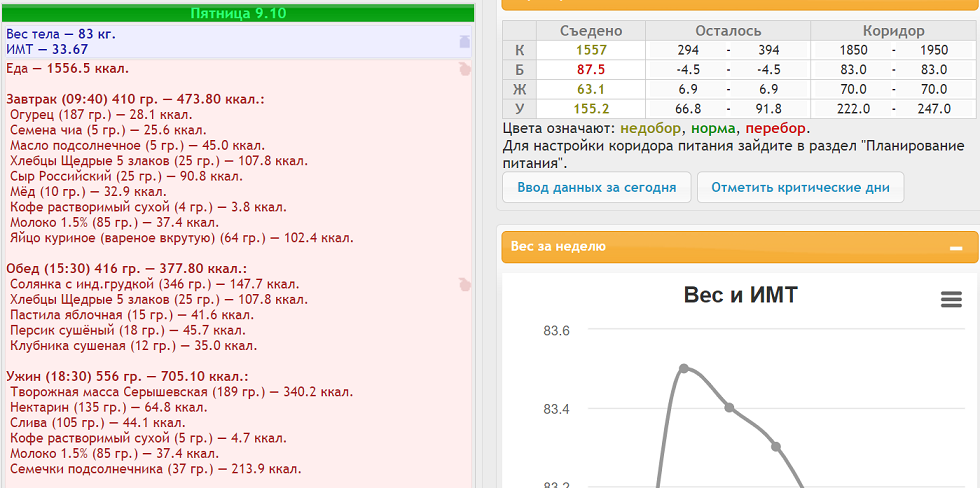Screen dimensions: 980x488
Task: Click the Вес и ИМТ chart title
Action: pyautogui.click(x=741, y=295)
